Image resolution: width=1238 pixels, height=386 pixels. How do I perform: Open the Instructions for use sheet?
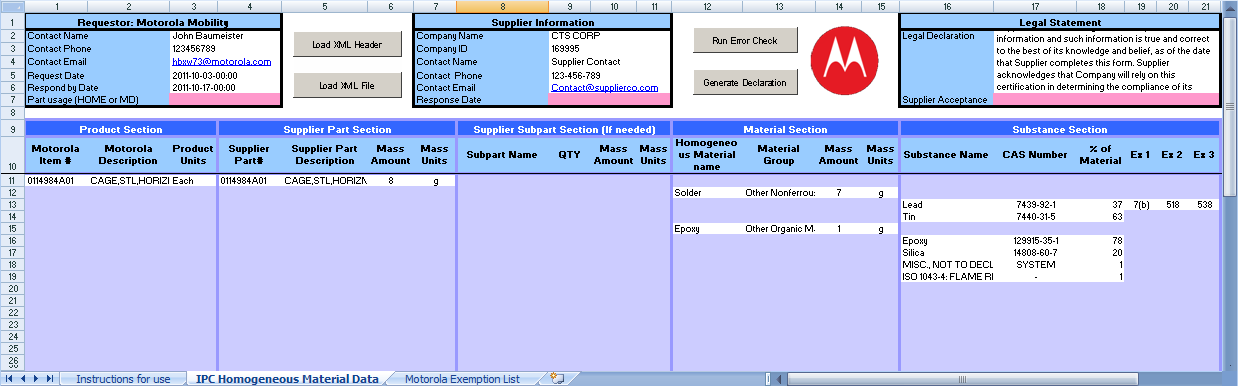pos(124,379)
